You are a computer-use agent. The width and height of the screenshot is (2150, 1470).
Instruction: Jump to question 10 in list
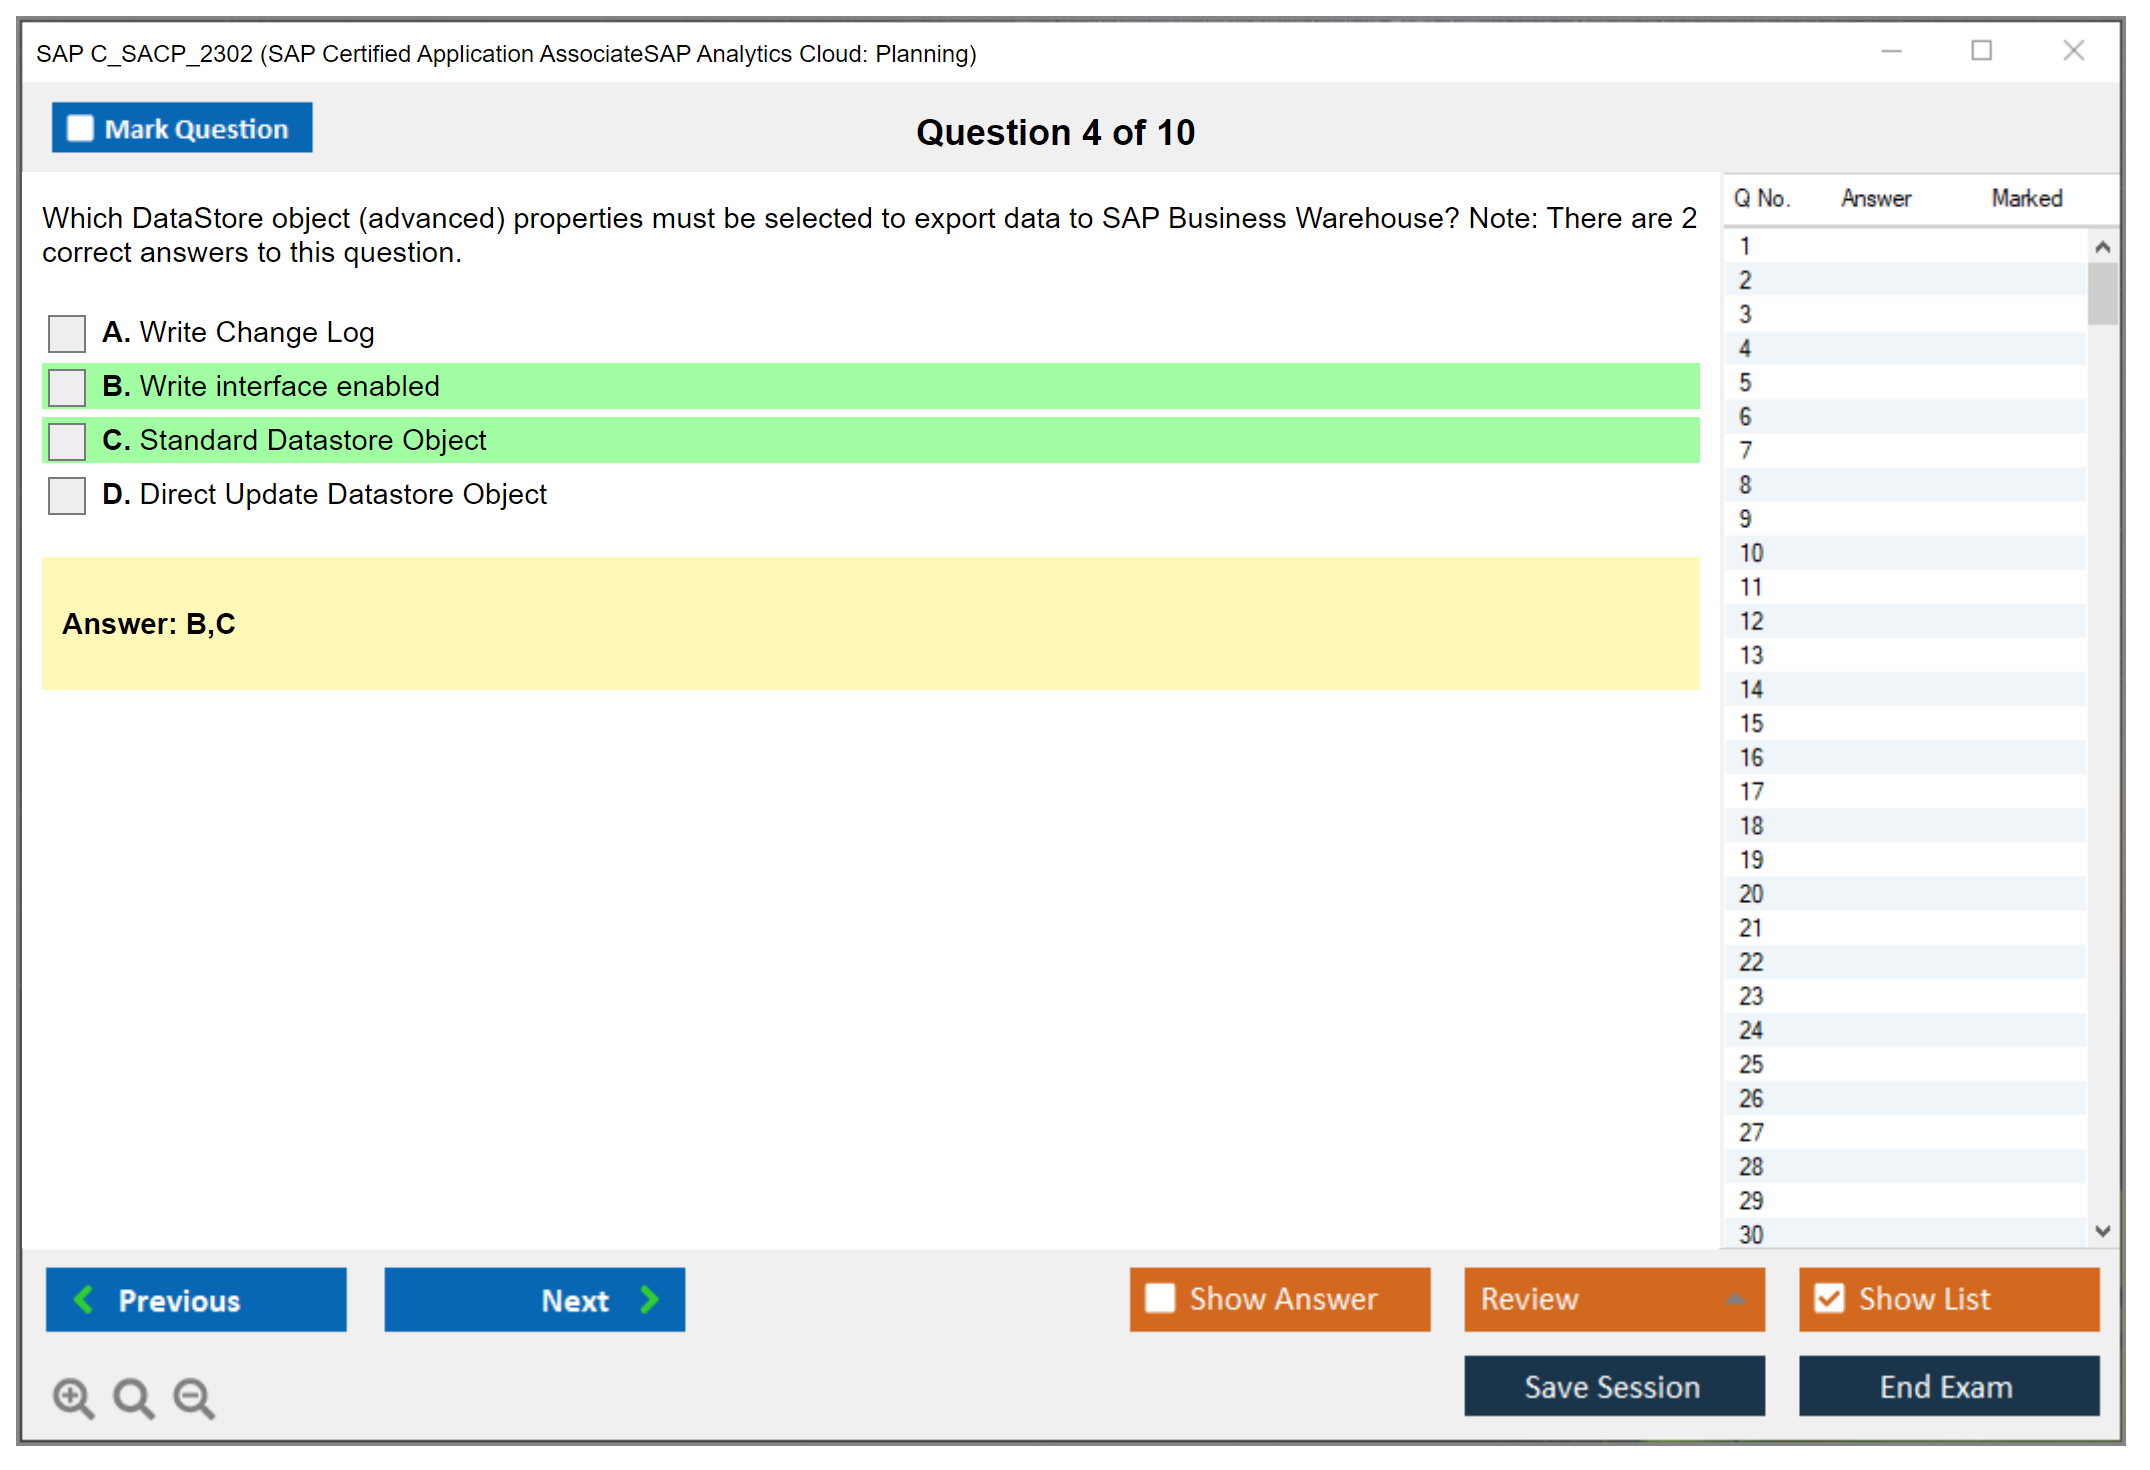[x=1751, y=553]
